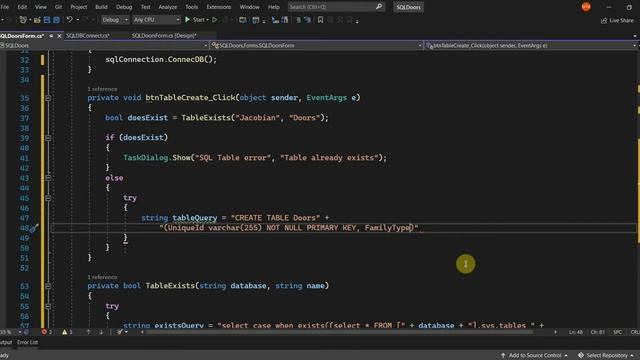Collapse the try block at line 45
640x360 pixels.
(48, 198)
